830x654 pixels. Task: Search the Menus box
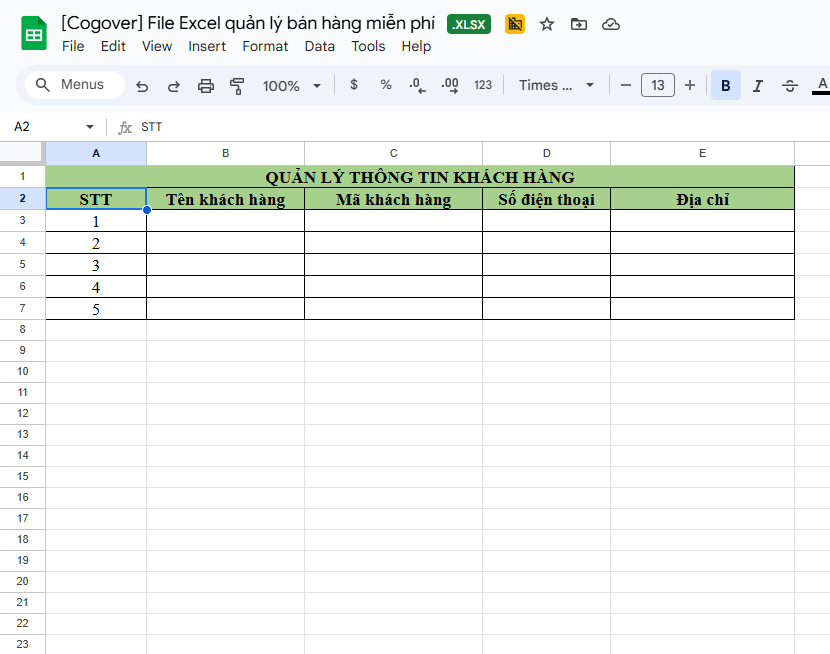point(75,85)
